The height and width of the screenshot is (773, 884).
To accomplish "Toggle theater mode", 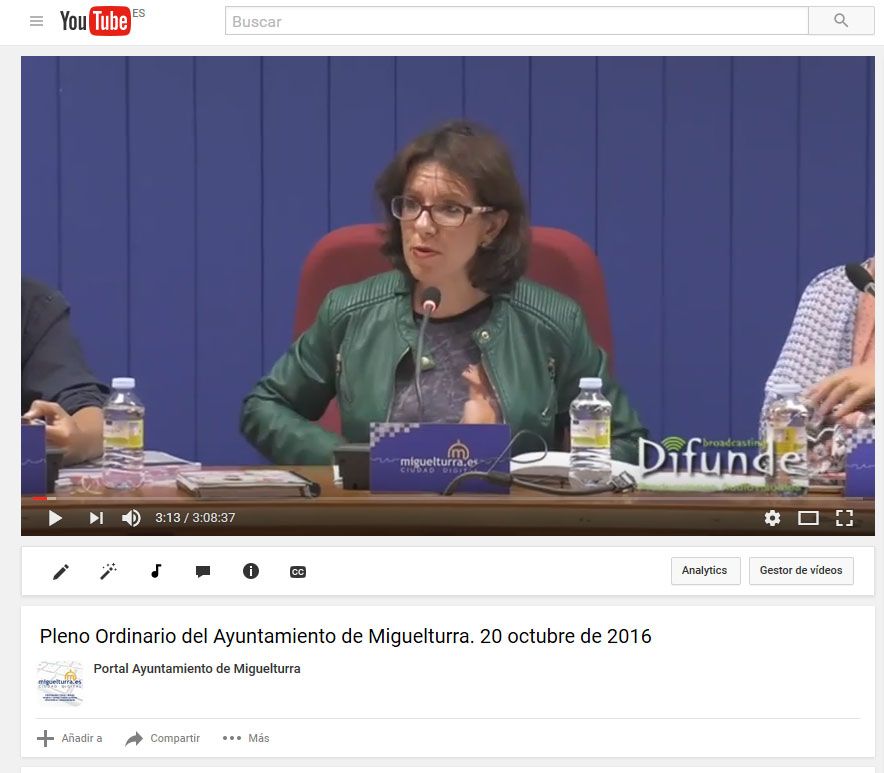I will 808,518.
